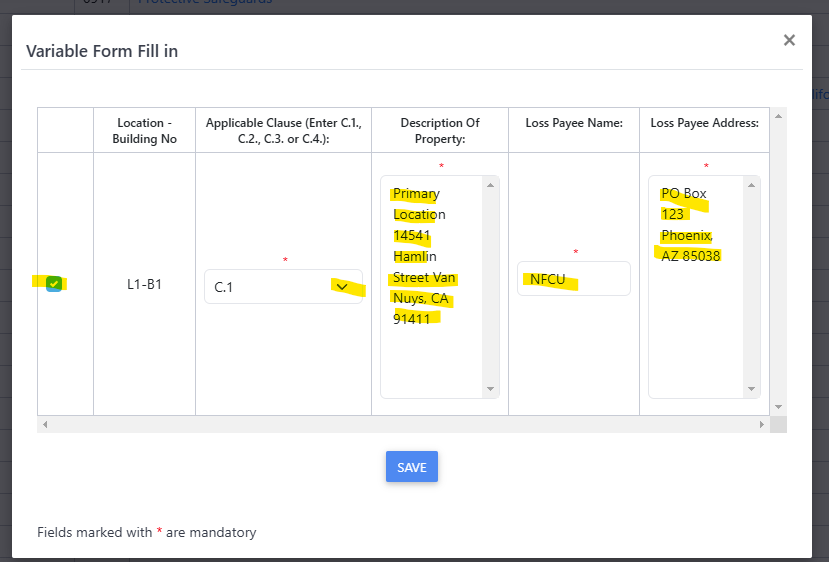Click the Loss Payee Address column header
The height and width of the screenshot is (562, 829).
point(704,123)
